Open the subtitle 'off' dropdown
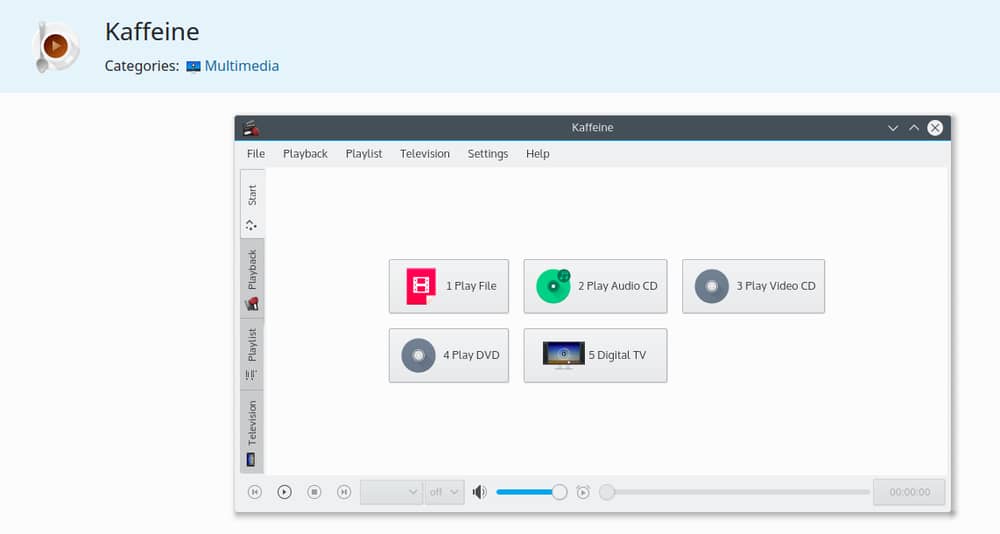 [445, 492]
